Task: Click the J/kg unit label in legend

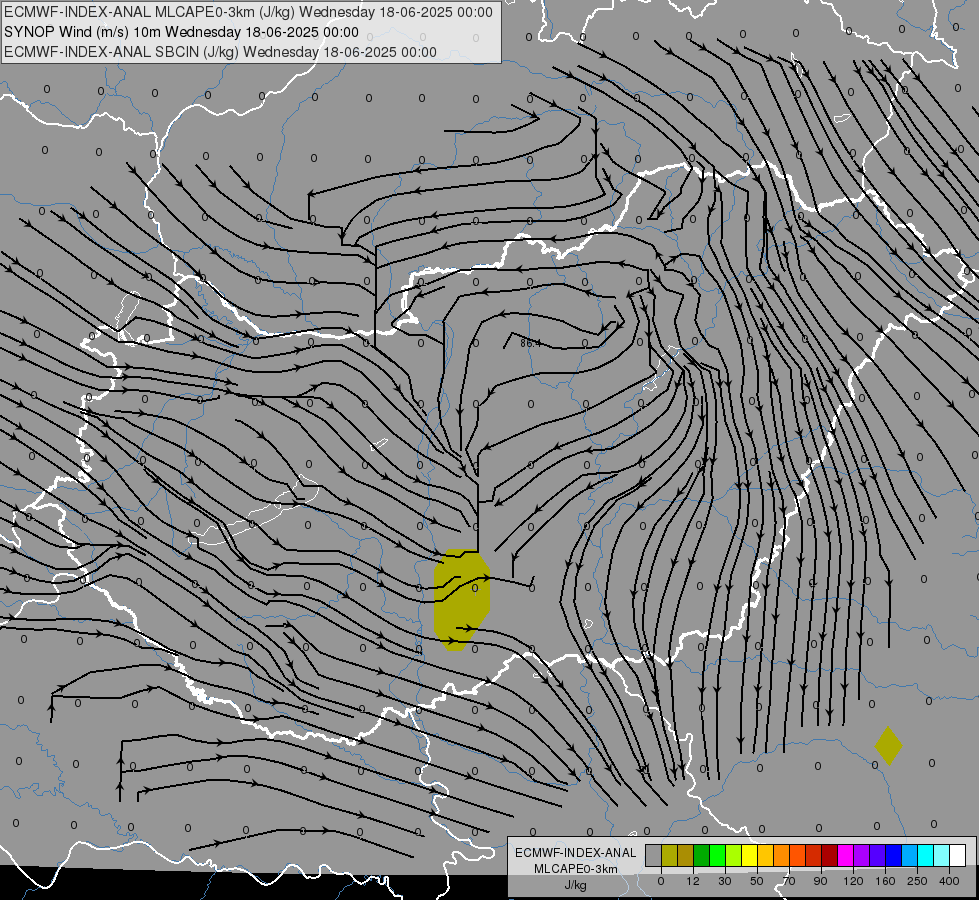Action: (575, 885)
